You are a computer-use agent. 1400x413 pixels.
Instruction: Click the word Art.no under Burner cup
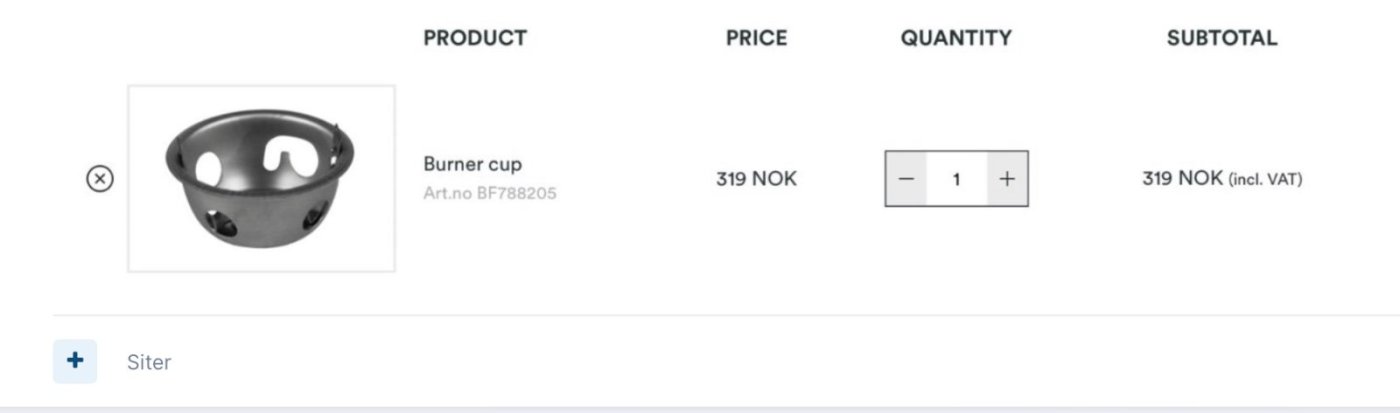(443, 193)
